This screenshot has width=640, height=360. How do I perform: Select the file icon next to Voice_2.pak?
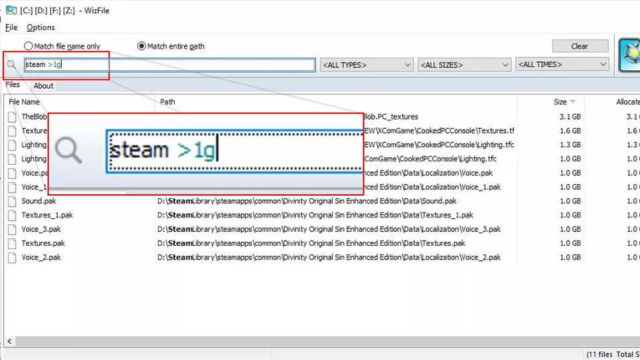[x=12, y=258]
